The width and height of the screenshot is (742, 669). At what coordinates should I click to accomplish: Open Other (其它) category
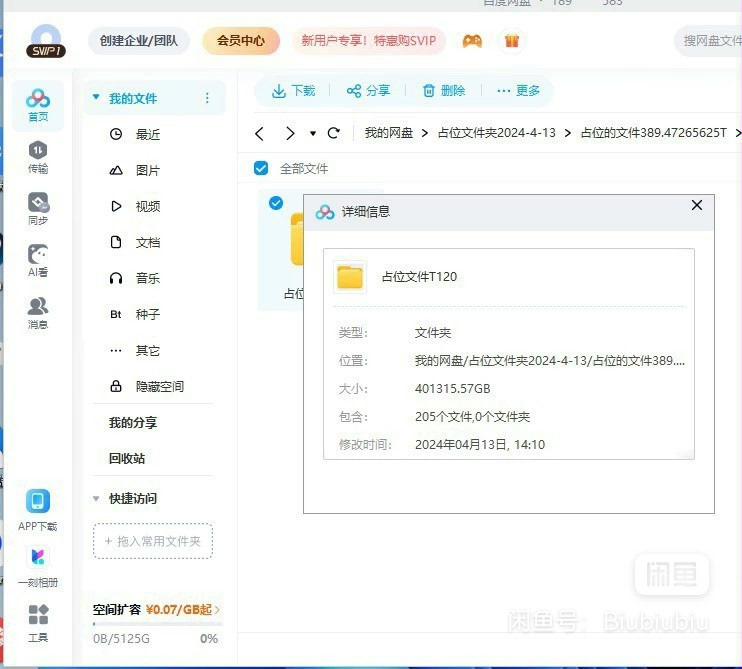tap(148, 351)
